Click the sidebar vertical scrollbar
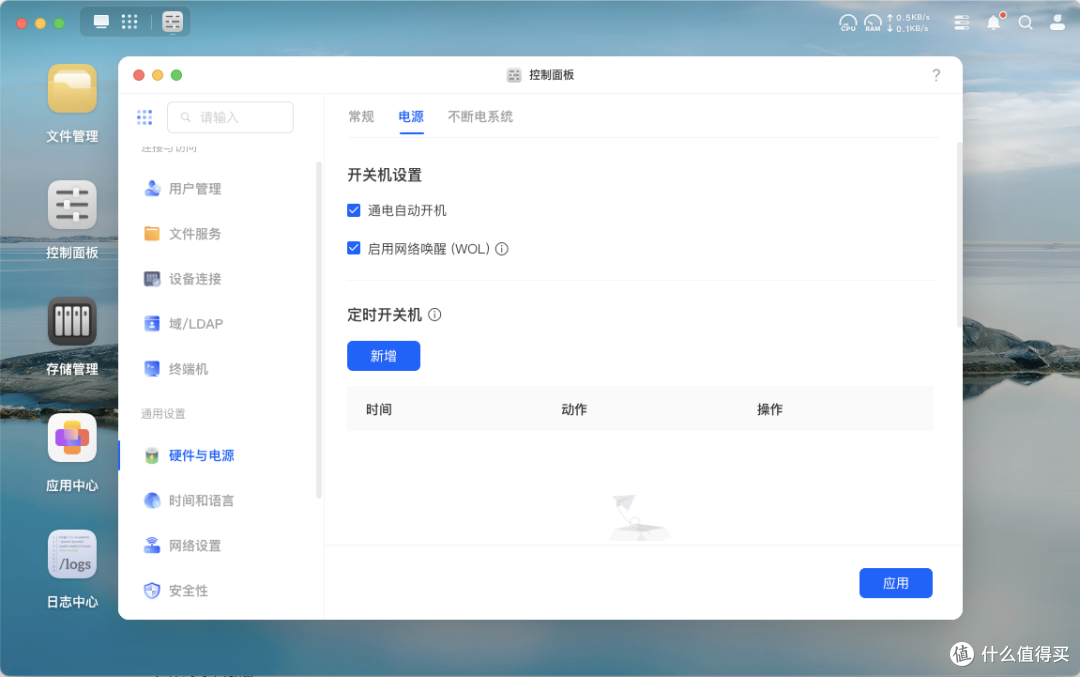The width and height of the screenshot is (1080, 677). coord(318,329)
